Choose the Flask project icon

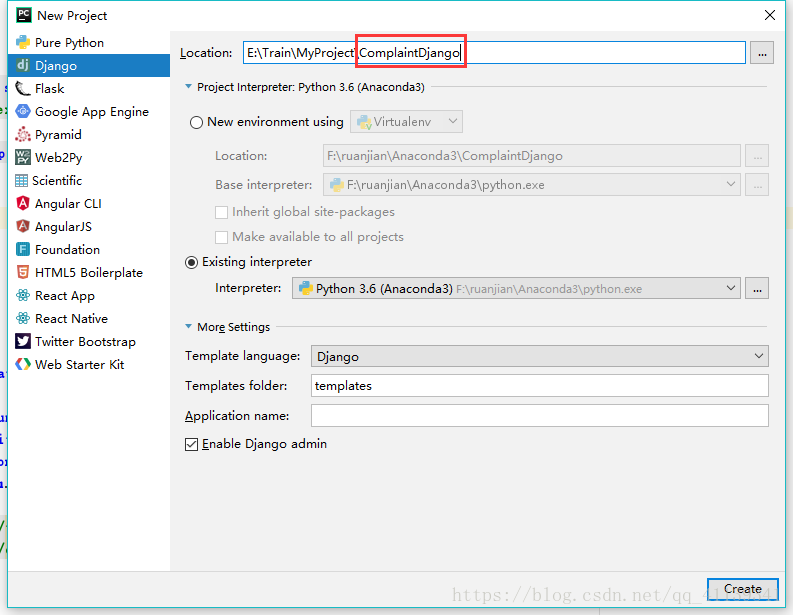click(x=23, y=89)
